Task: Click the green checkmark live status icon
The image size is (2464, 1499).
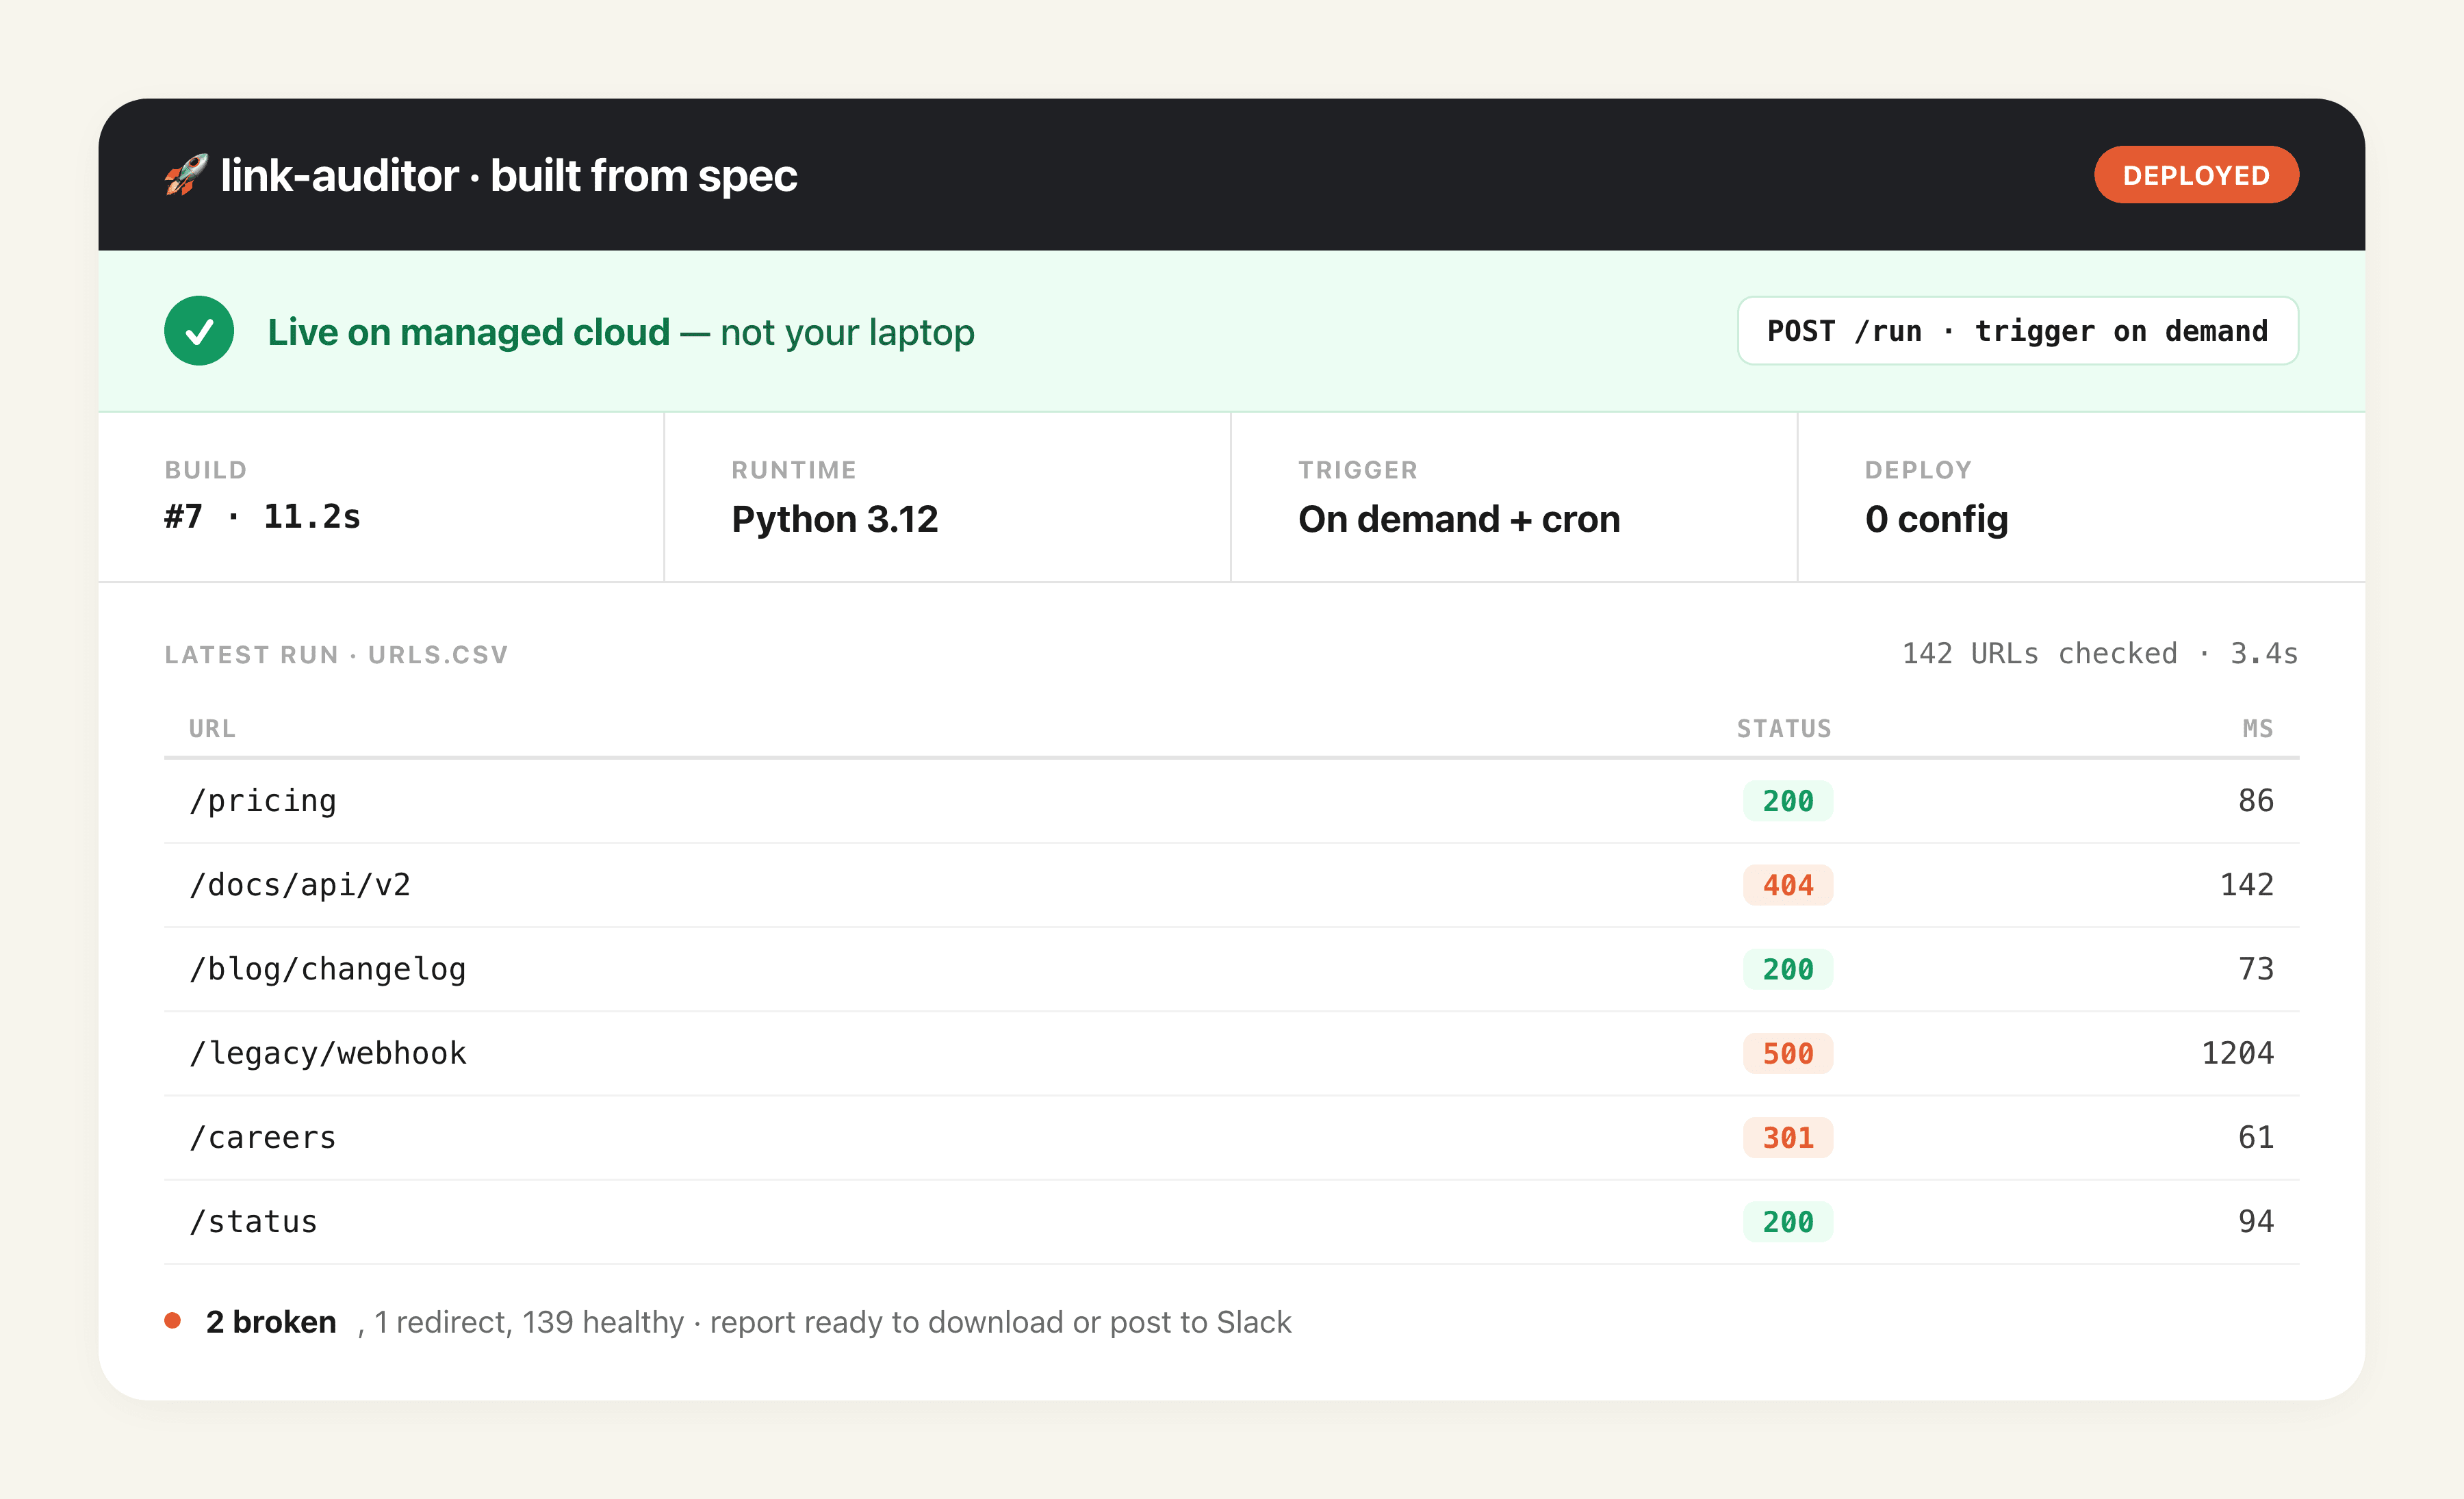Action: (x=199, y=331)
